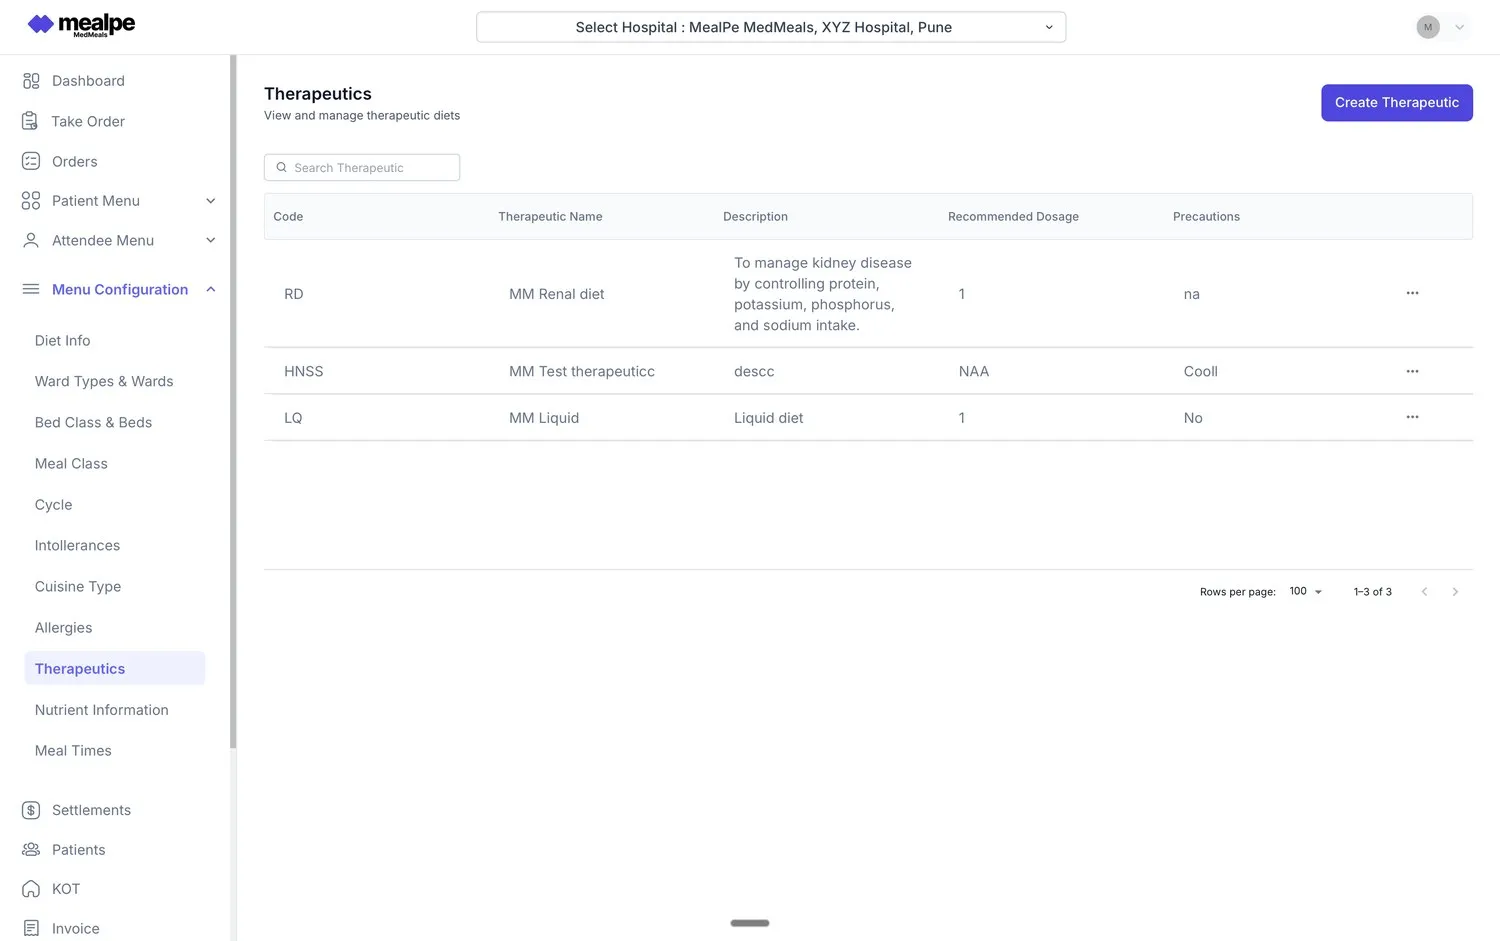Open the user account dropdown arrow

(1460, 27)
